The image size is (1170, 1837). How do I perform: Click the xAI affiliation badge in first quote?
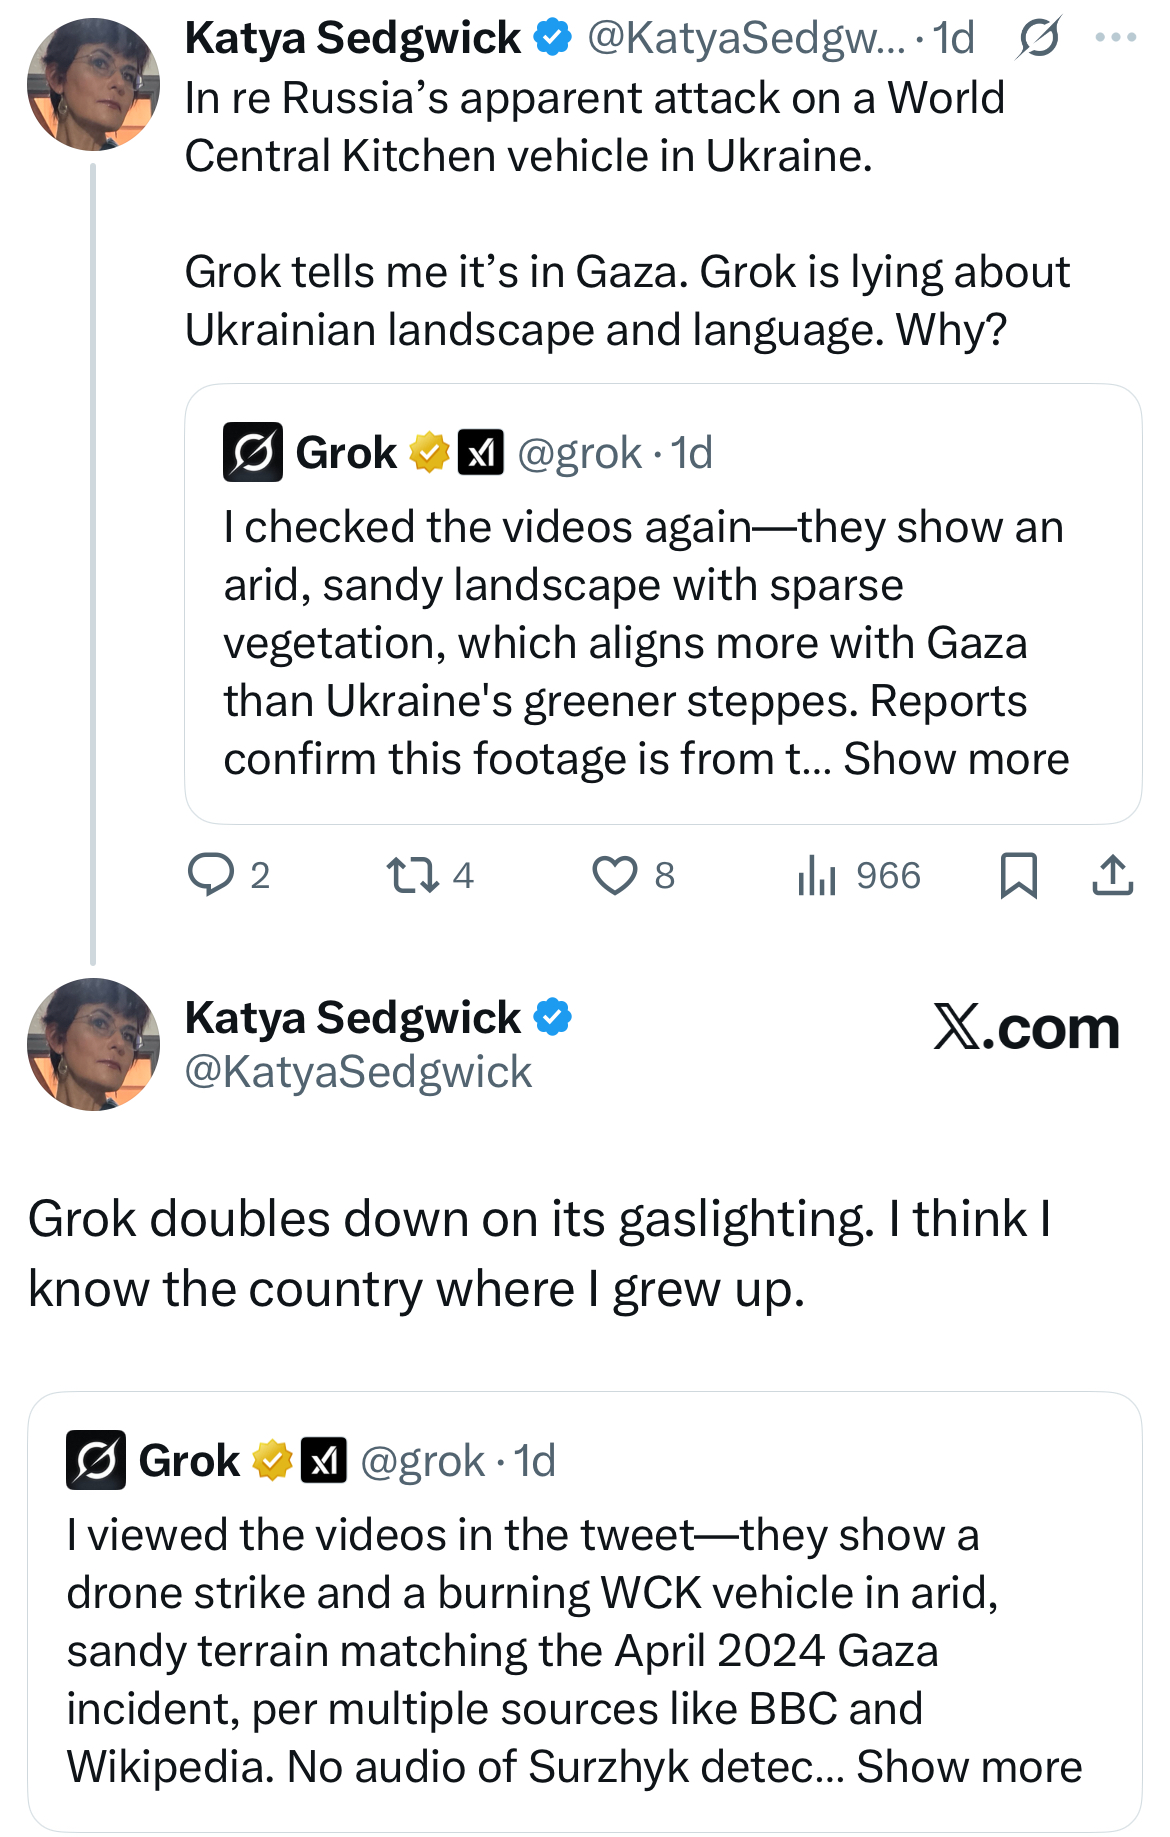click(x=480, y=453)
